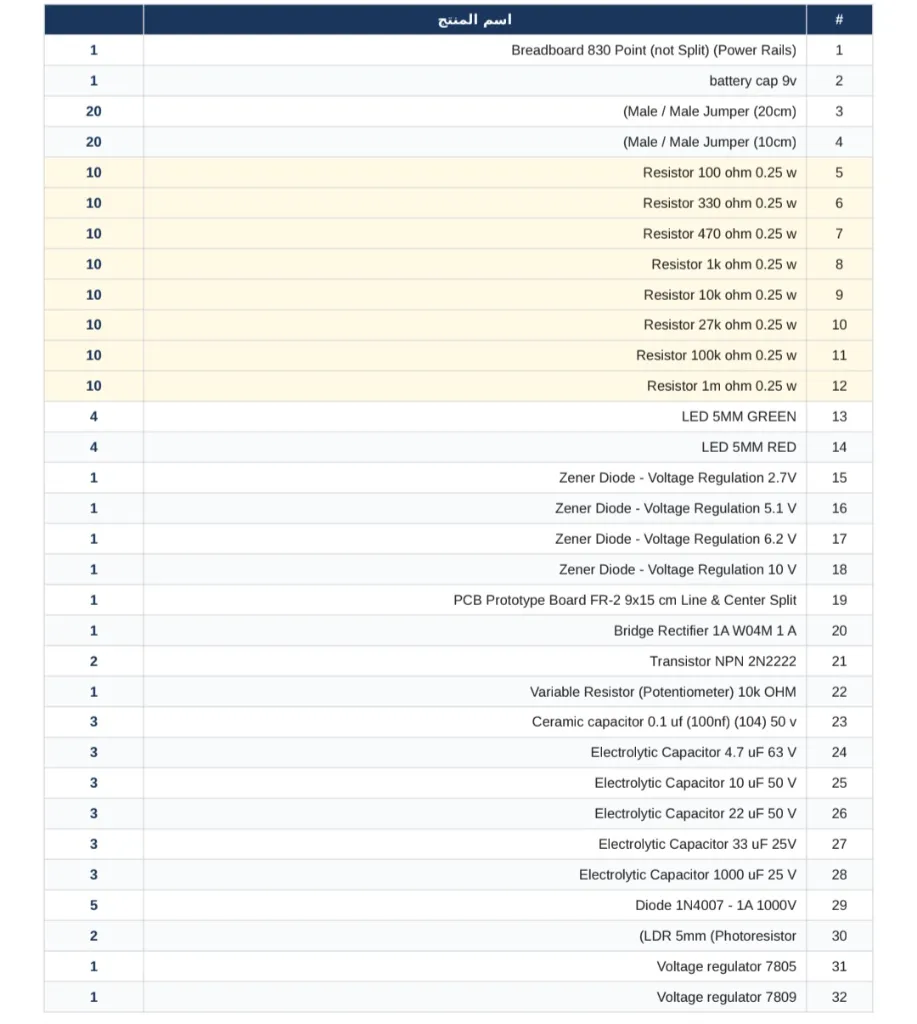This screenshot has width=917, height=1024.
Task: Click row number 29 in # column
Action: pos(839,906)
